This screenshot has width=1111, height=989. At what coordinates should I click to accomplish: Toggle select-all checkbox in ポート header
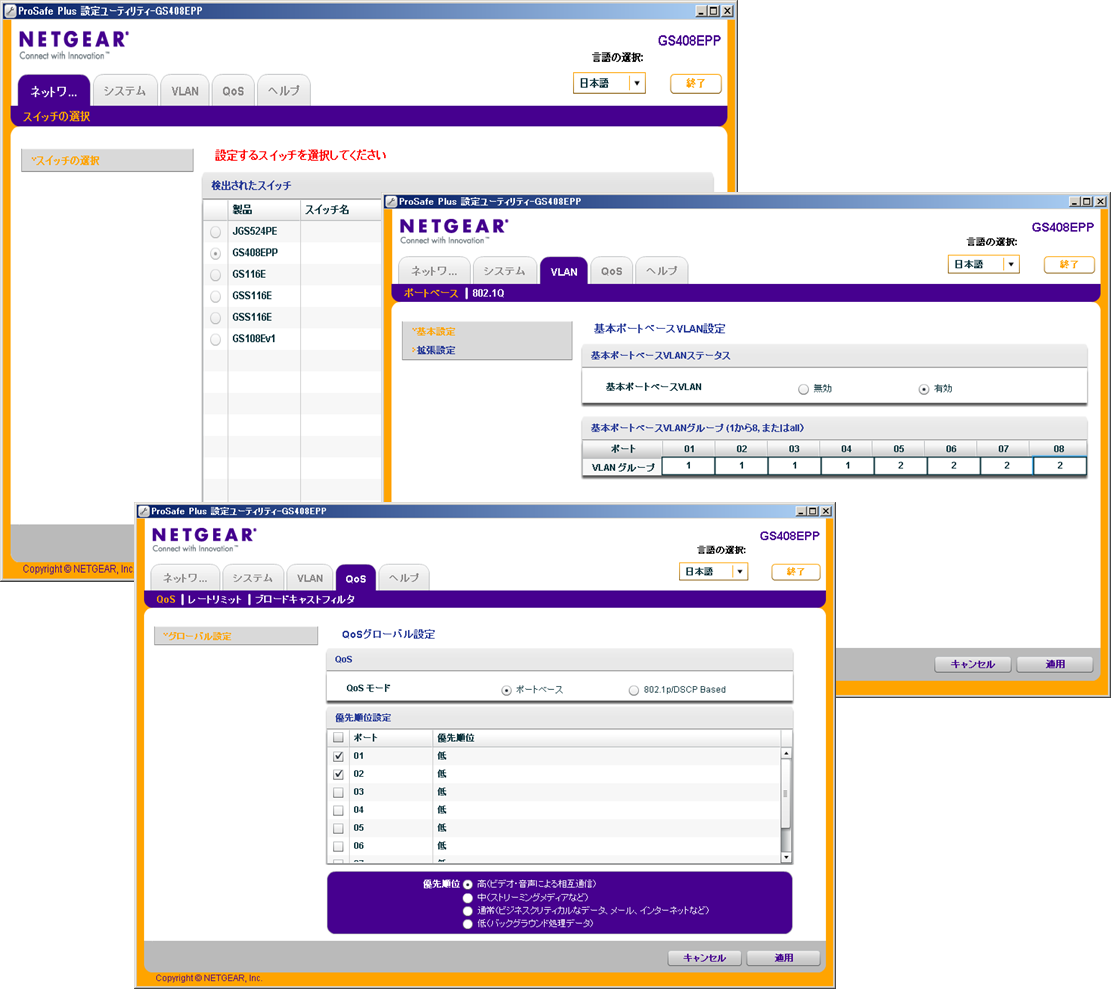coord(339,737)
